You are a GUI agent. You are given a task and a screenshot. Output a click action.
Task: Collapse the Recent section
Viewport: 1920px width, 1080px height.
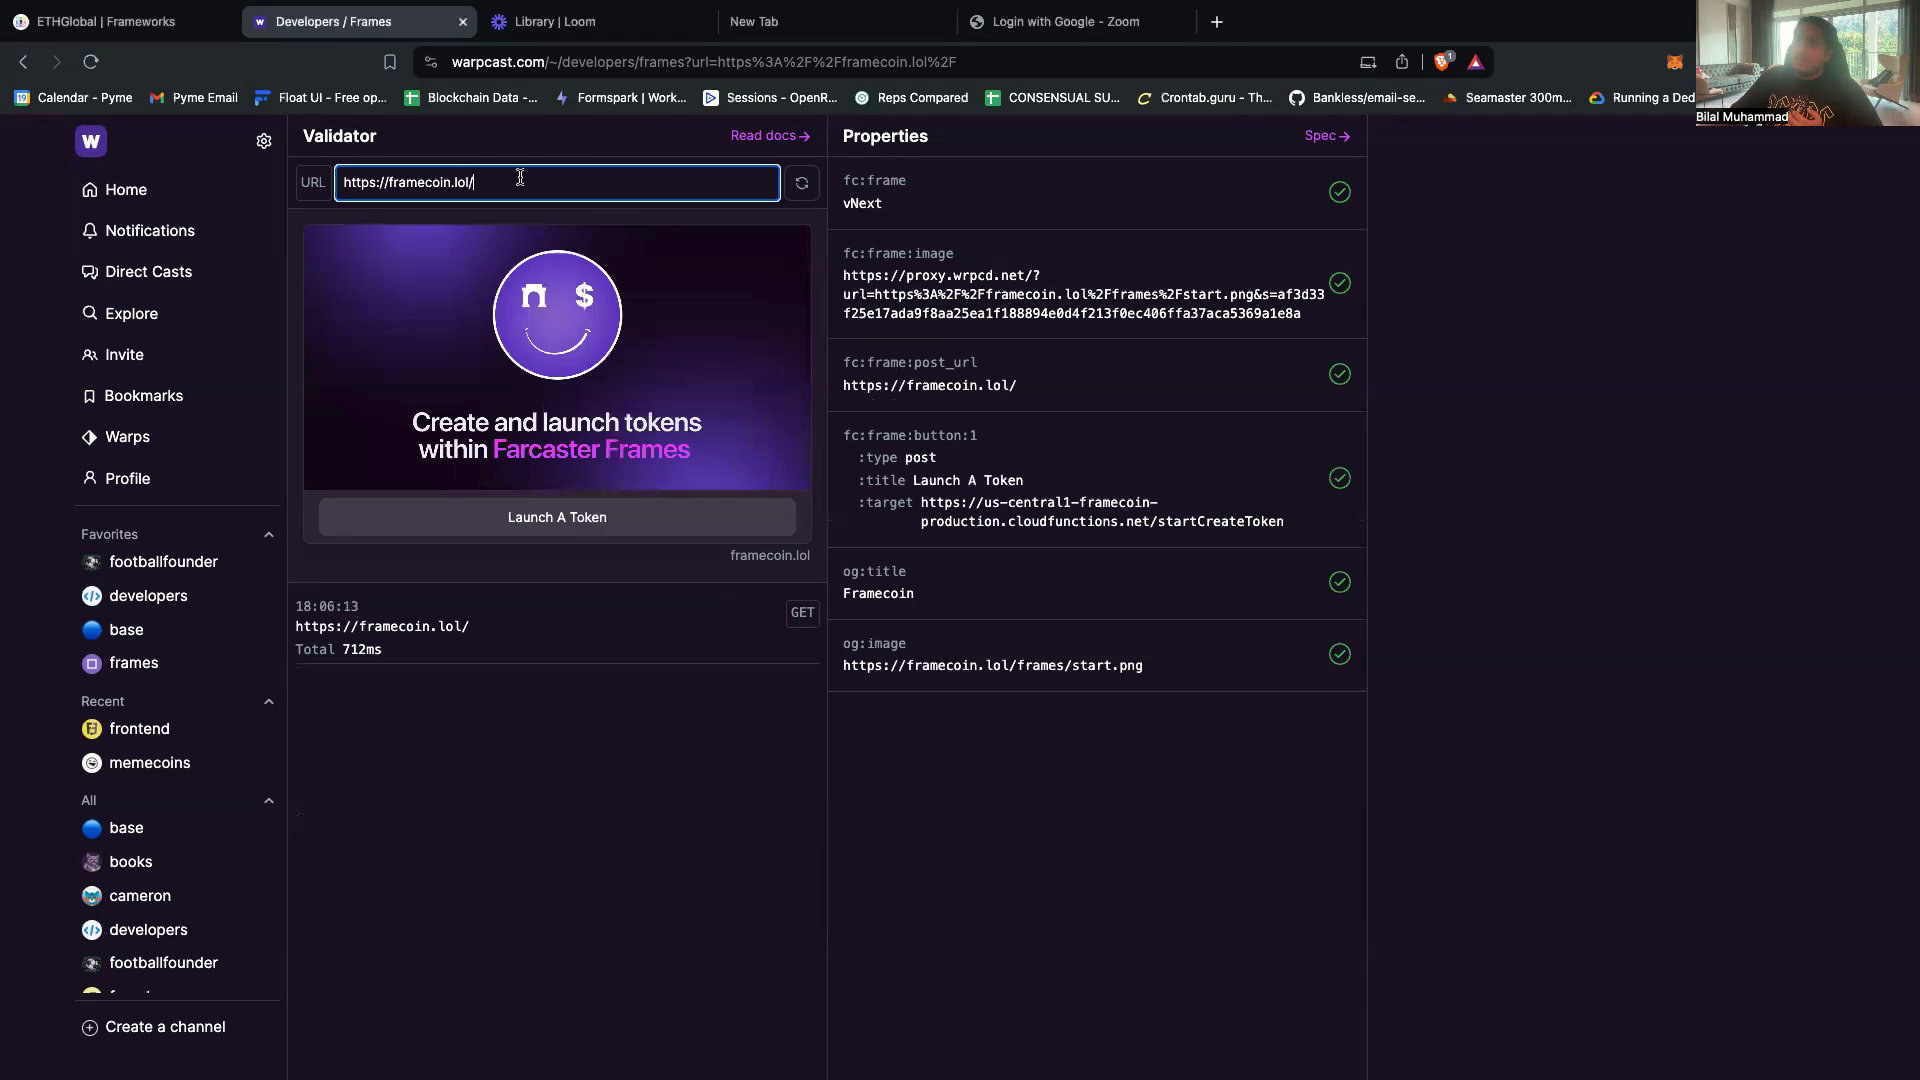[269, 702]
